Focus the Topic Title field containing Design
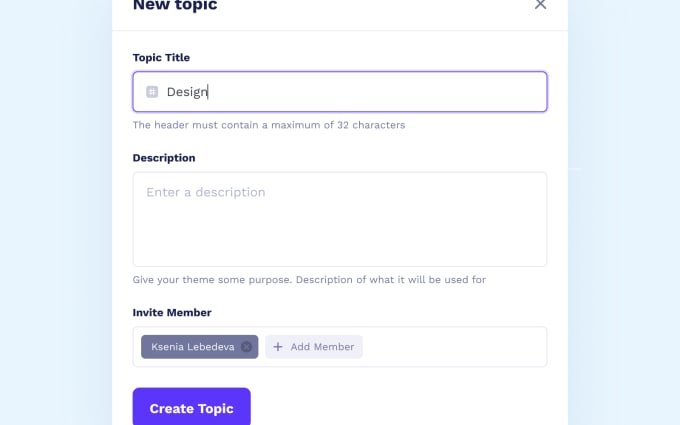 pyautogui.click(x=340, y=92)
